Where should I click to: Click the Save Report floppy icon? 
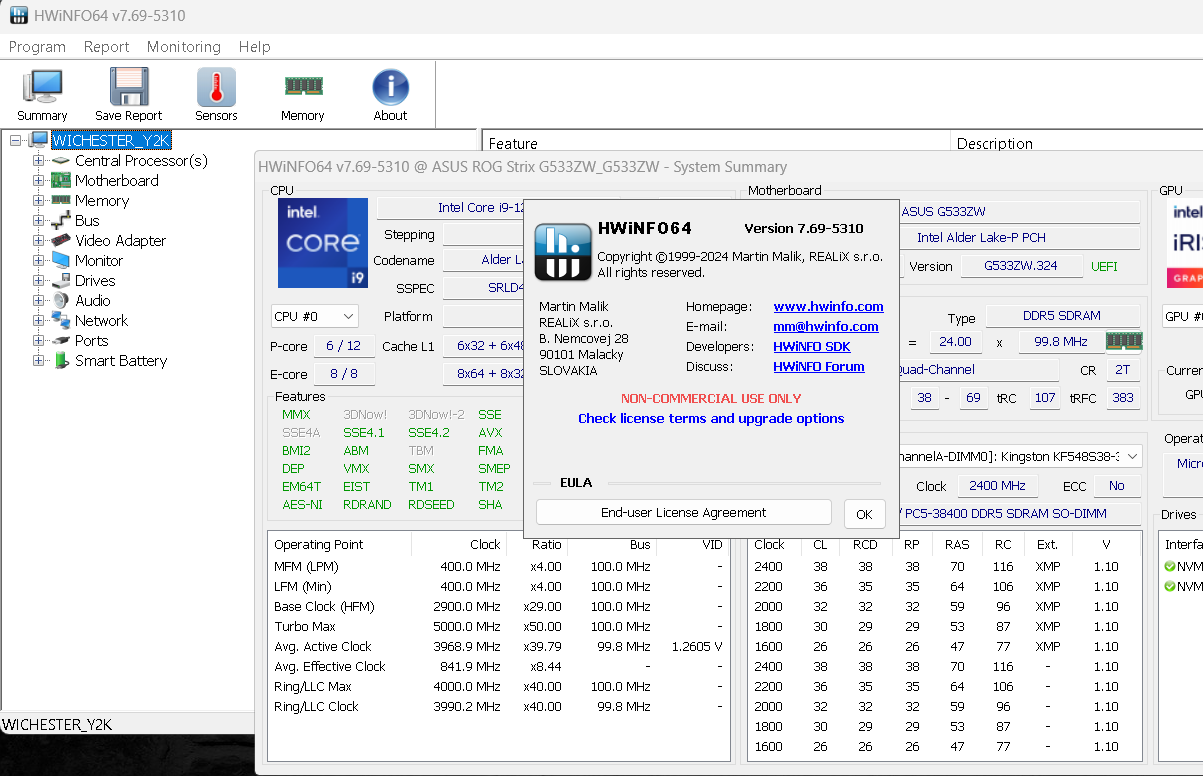(129, 87)
